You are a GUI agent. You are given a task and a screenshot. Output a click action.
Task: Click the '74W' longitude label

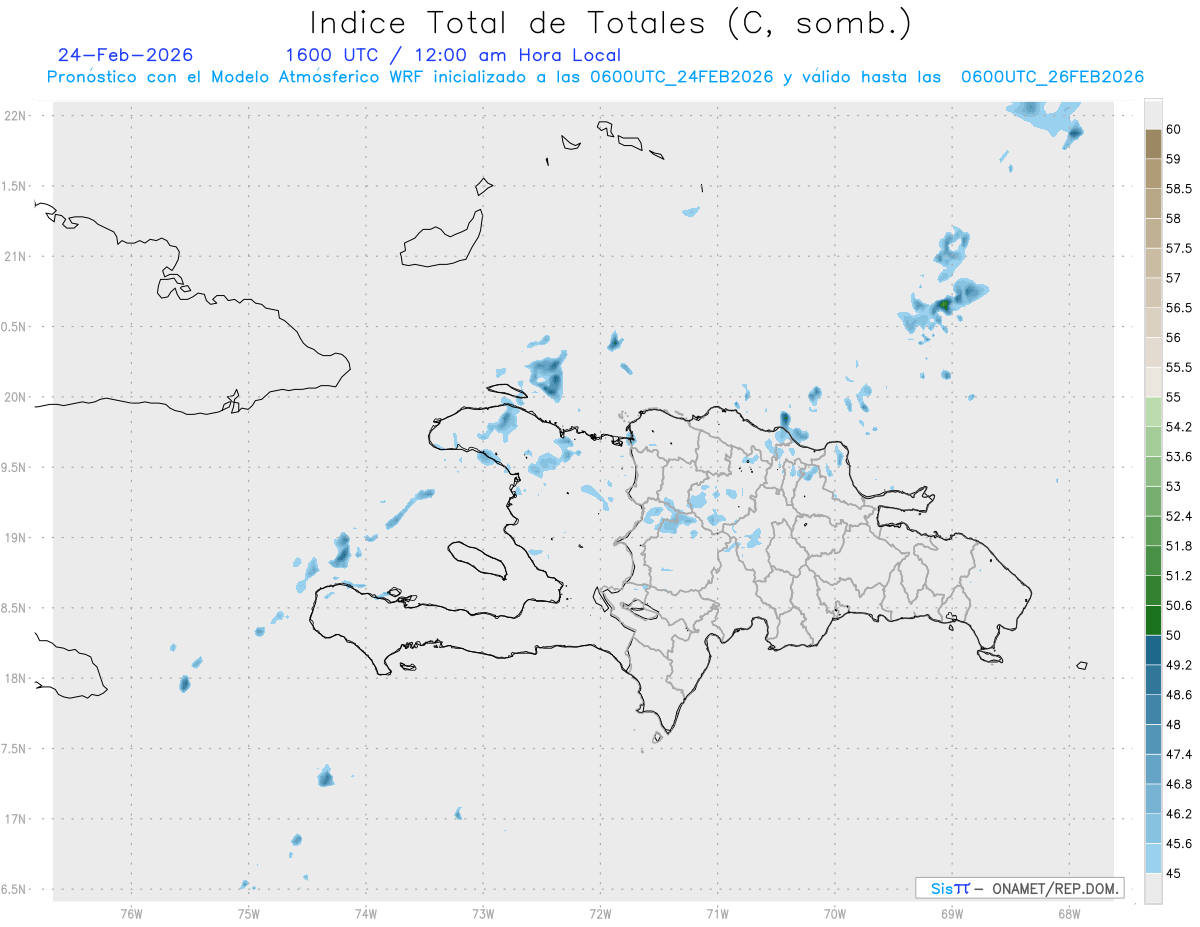tap(365, 914)
